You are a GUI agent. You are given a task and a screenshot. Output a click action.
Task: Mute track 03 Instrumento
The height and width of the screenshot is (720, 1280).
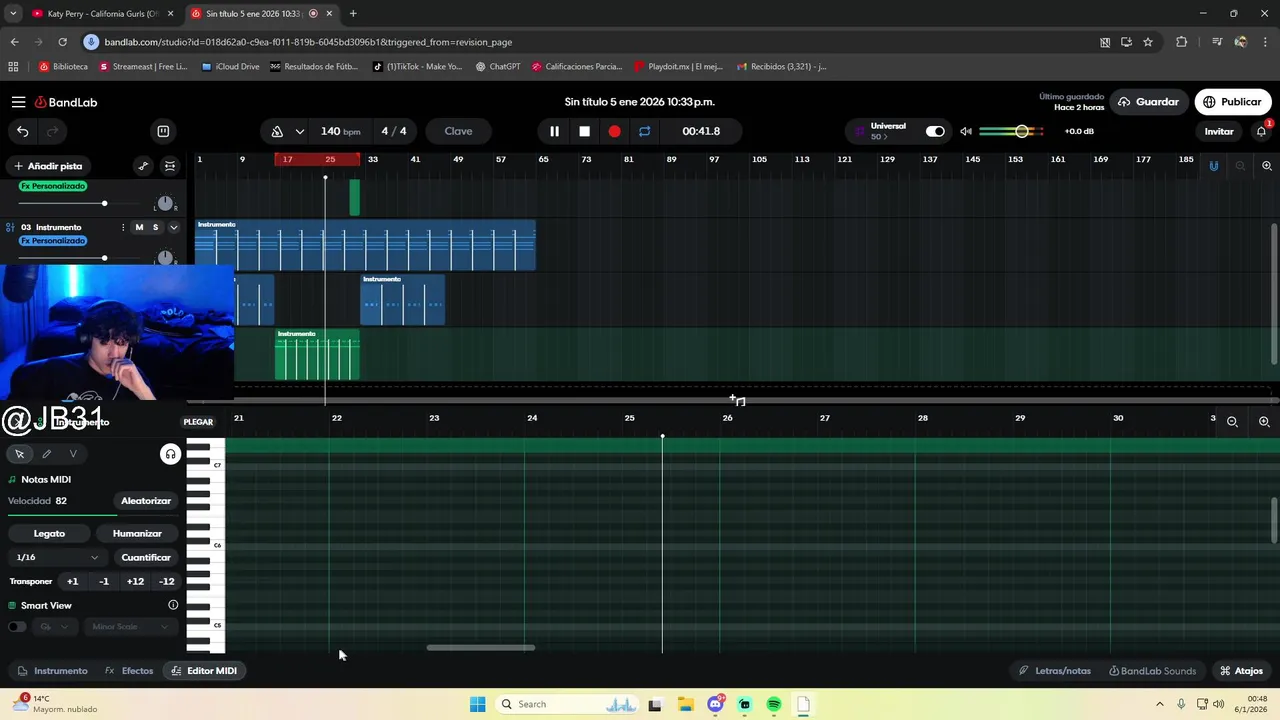139,227
